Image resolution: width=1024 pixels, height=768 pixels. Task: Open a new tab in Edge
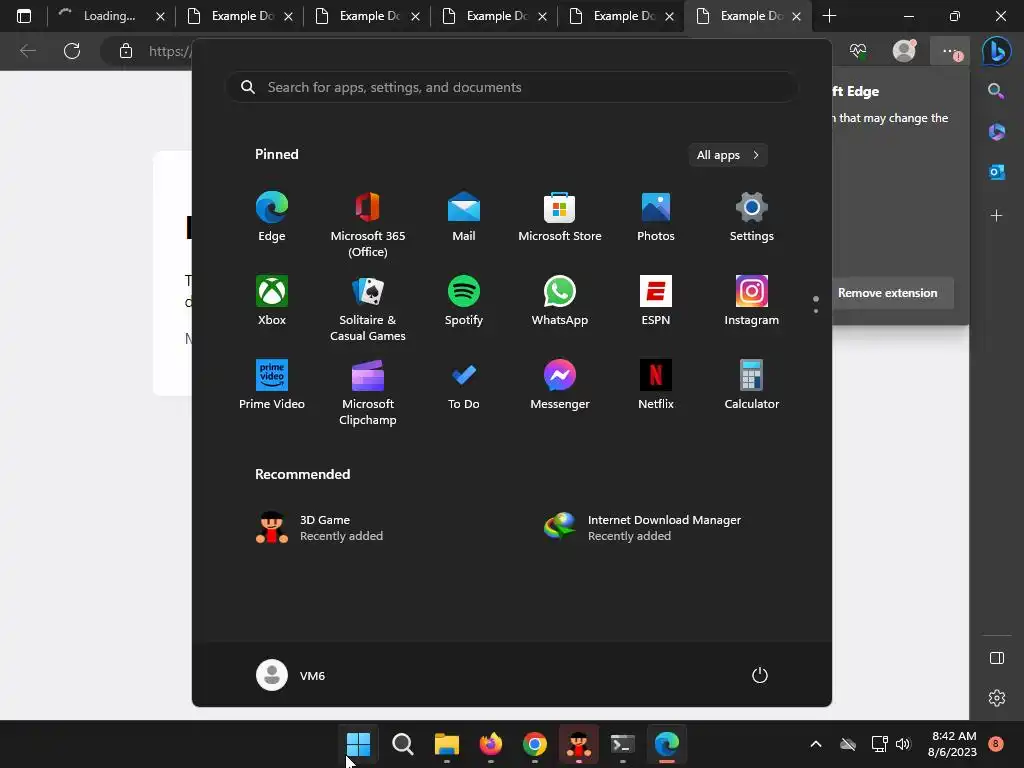tap(829, 16)
